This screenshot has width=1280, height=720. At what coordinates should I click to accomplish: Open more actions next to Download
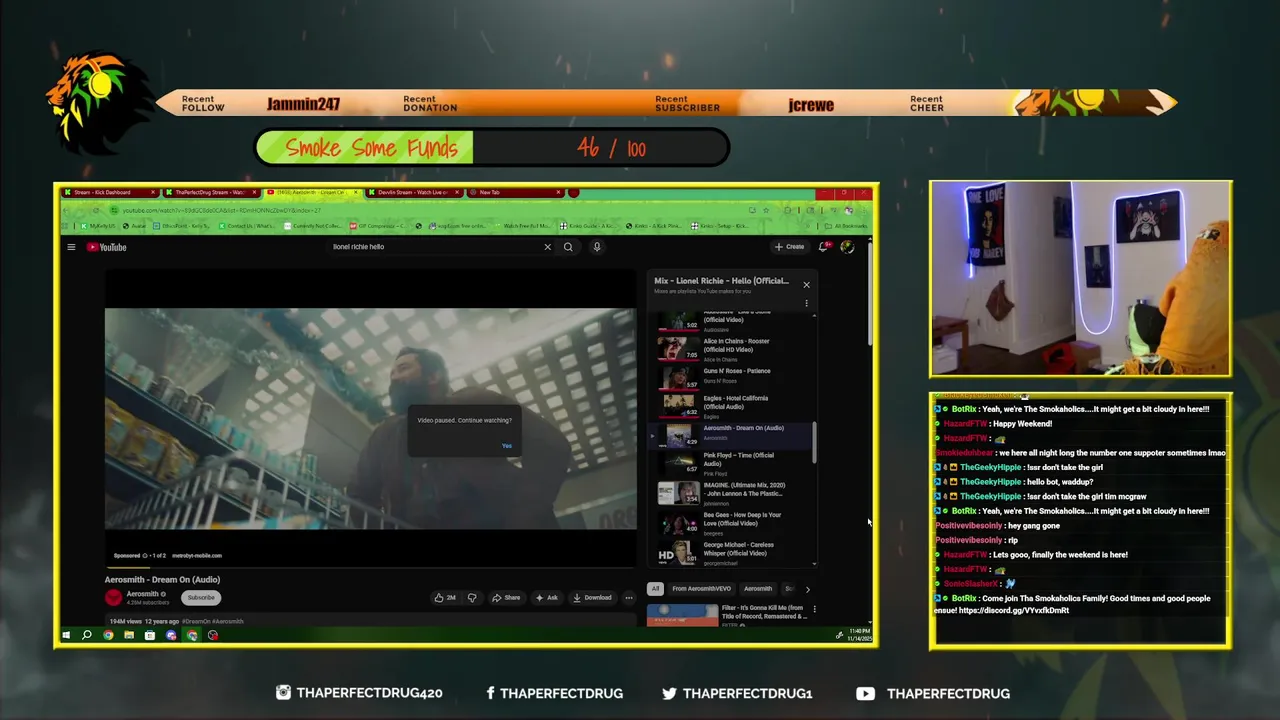click(628, 598)
